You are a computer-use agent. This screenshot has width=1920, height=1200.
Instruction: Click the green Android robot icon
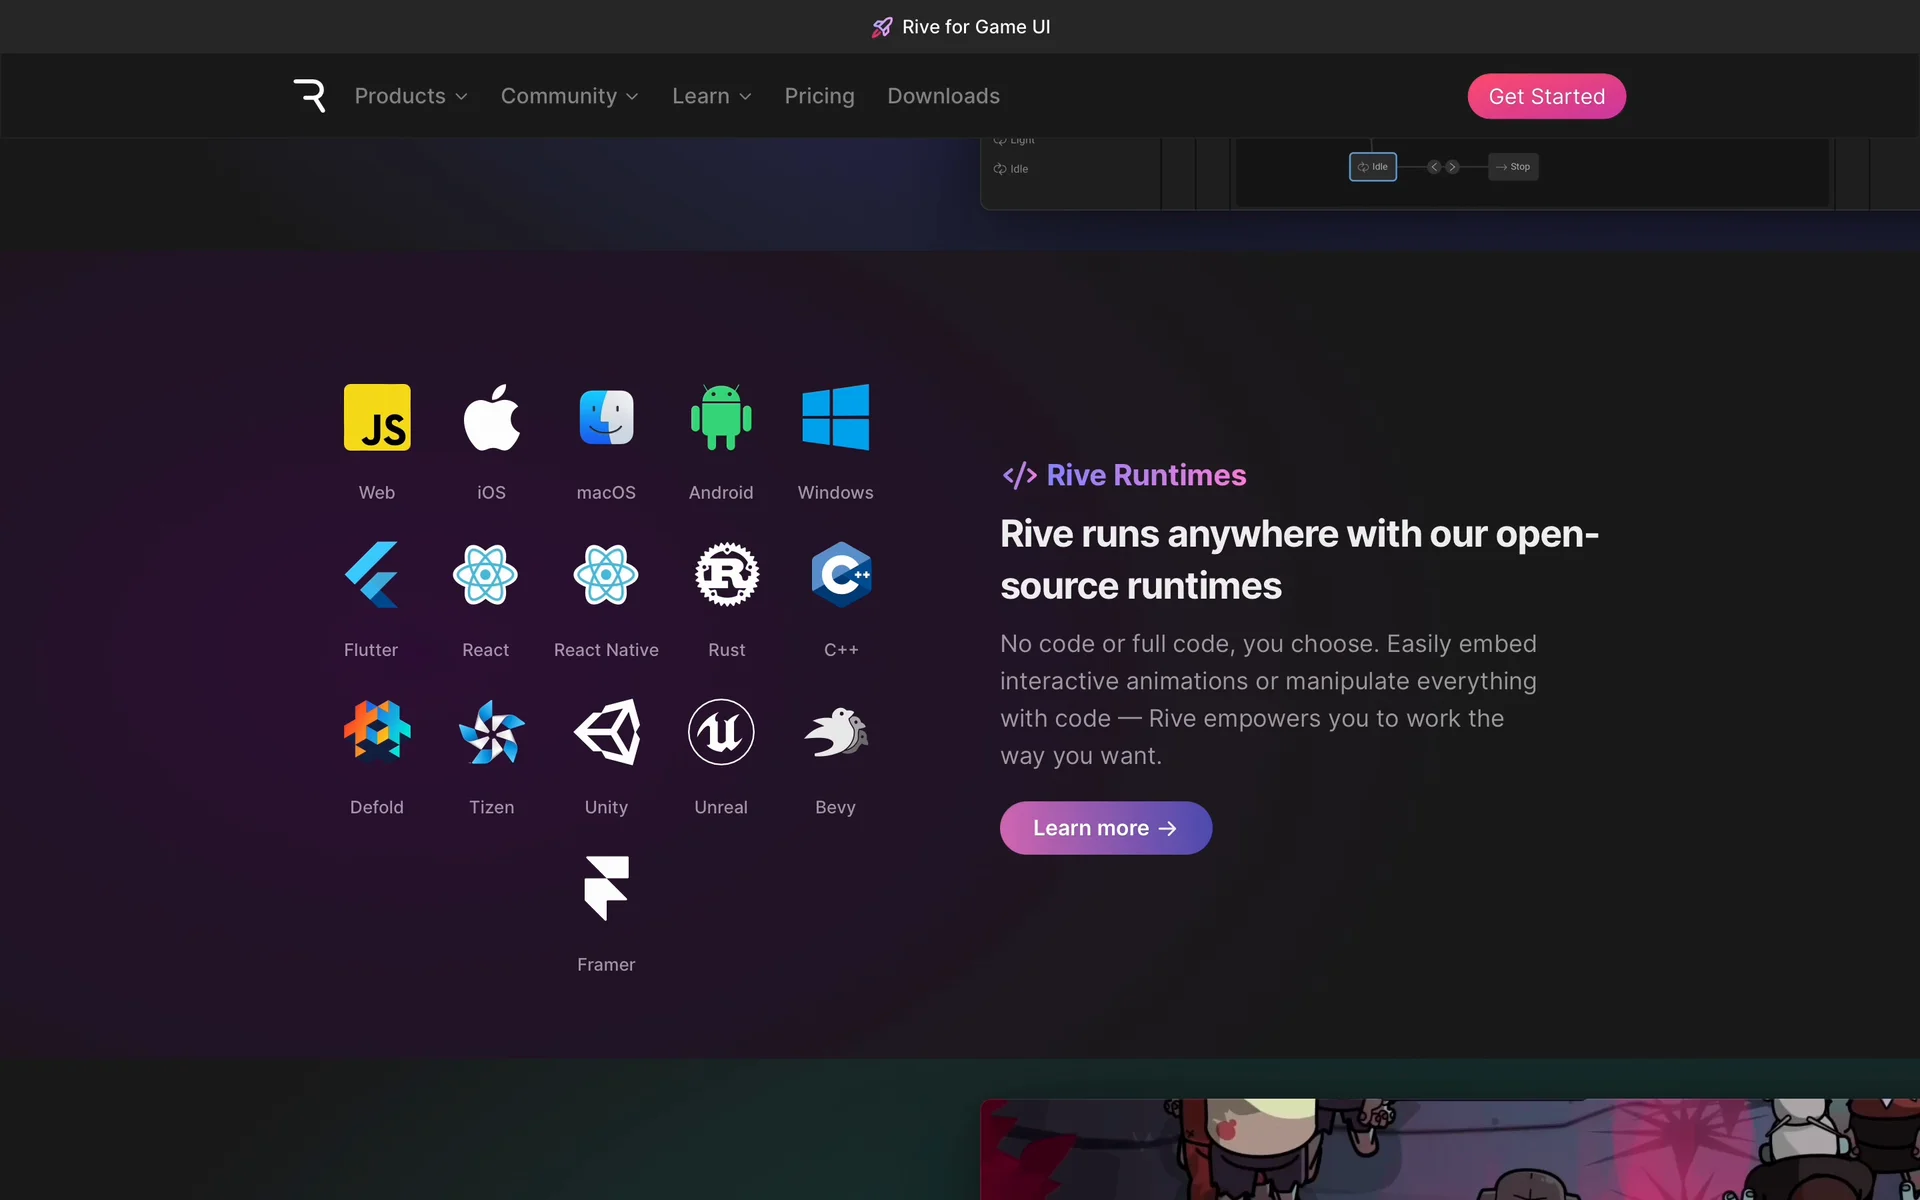[x=721, y=417]
